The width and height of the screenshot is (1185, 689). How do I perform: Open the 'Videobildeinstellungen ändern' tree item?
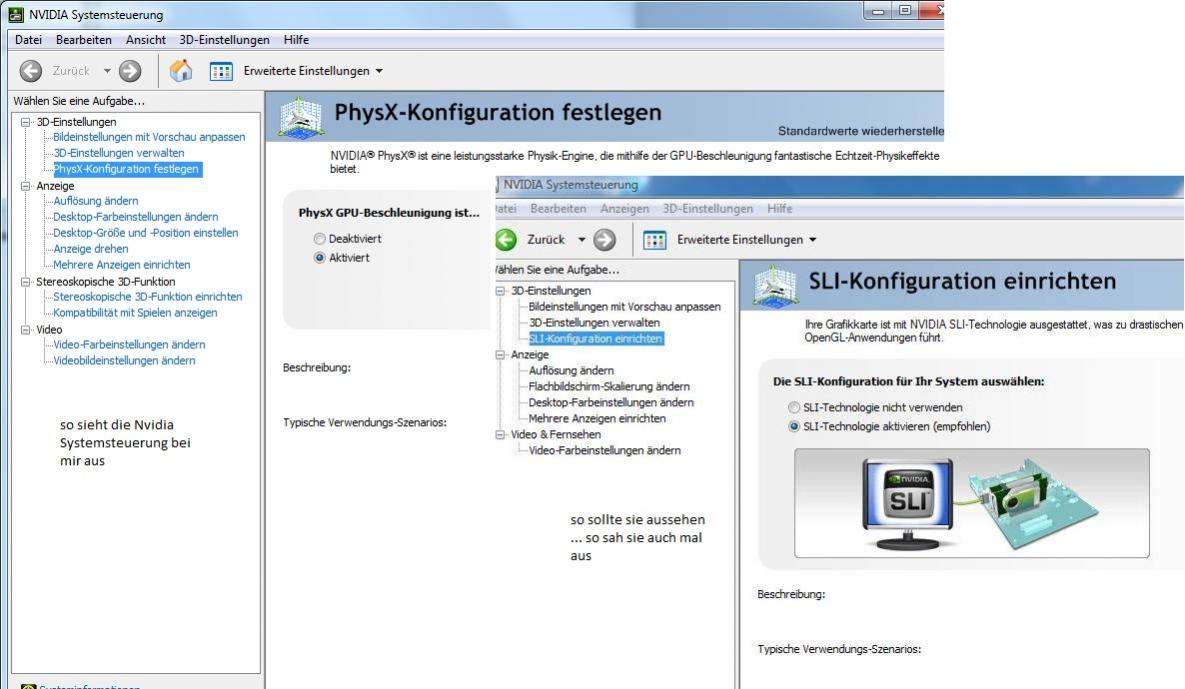pos(125,361)
